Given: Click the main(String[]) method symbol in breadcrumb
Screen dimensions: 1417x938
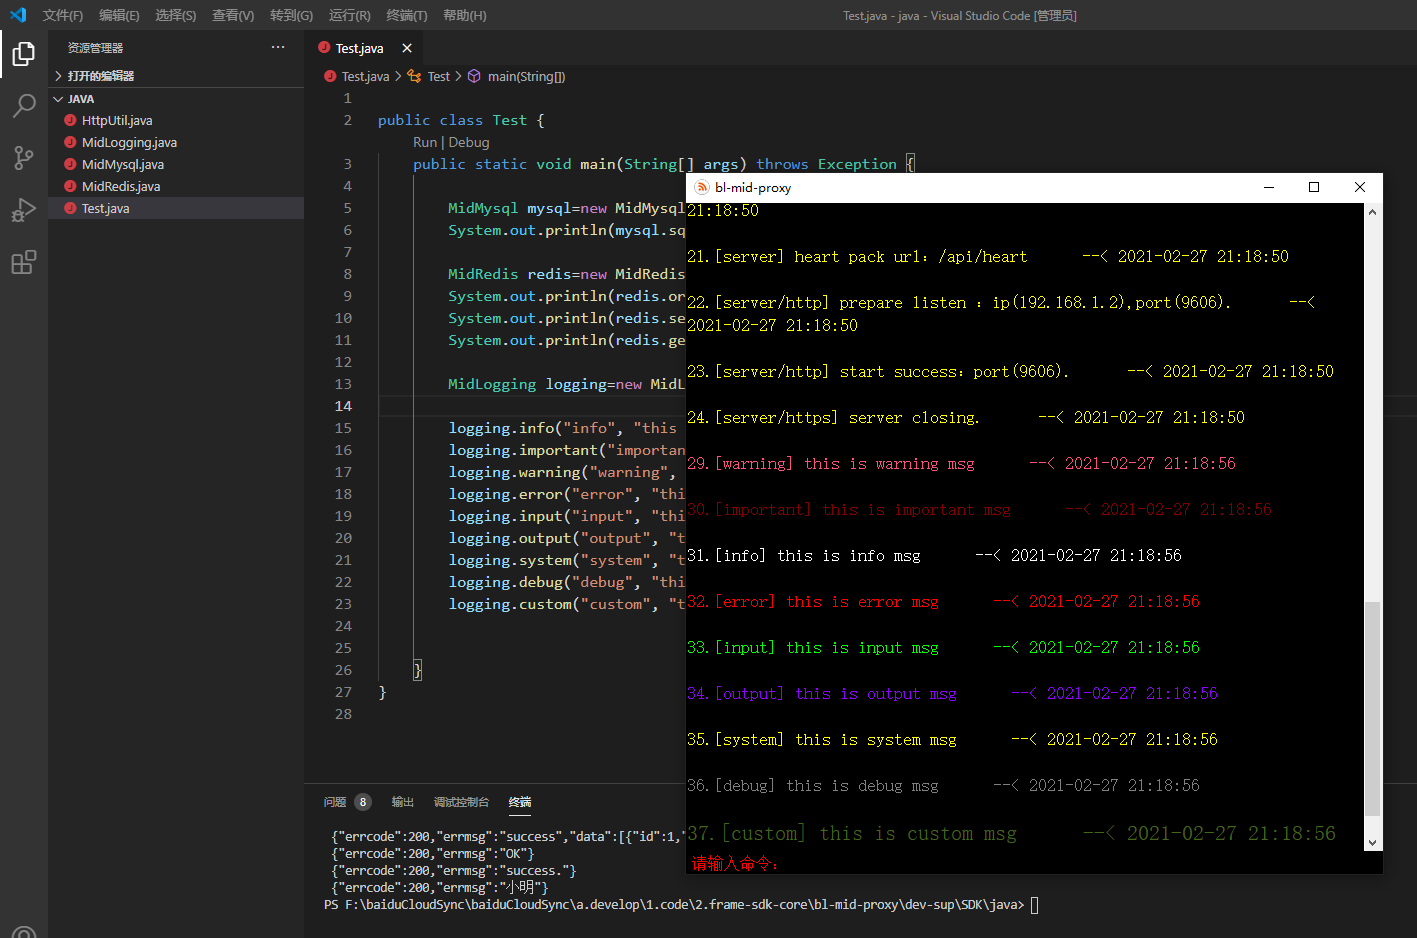Looking at the screenshot, I should pos(527,76).
